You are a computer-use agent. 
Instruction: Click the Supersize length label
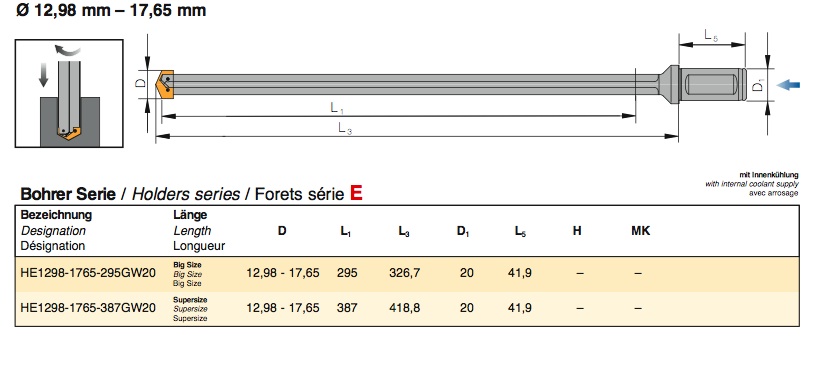click(190, 309)
